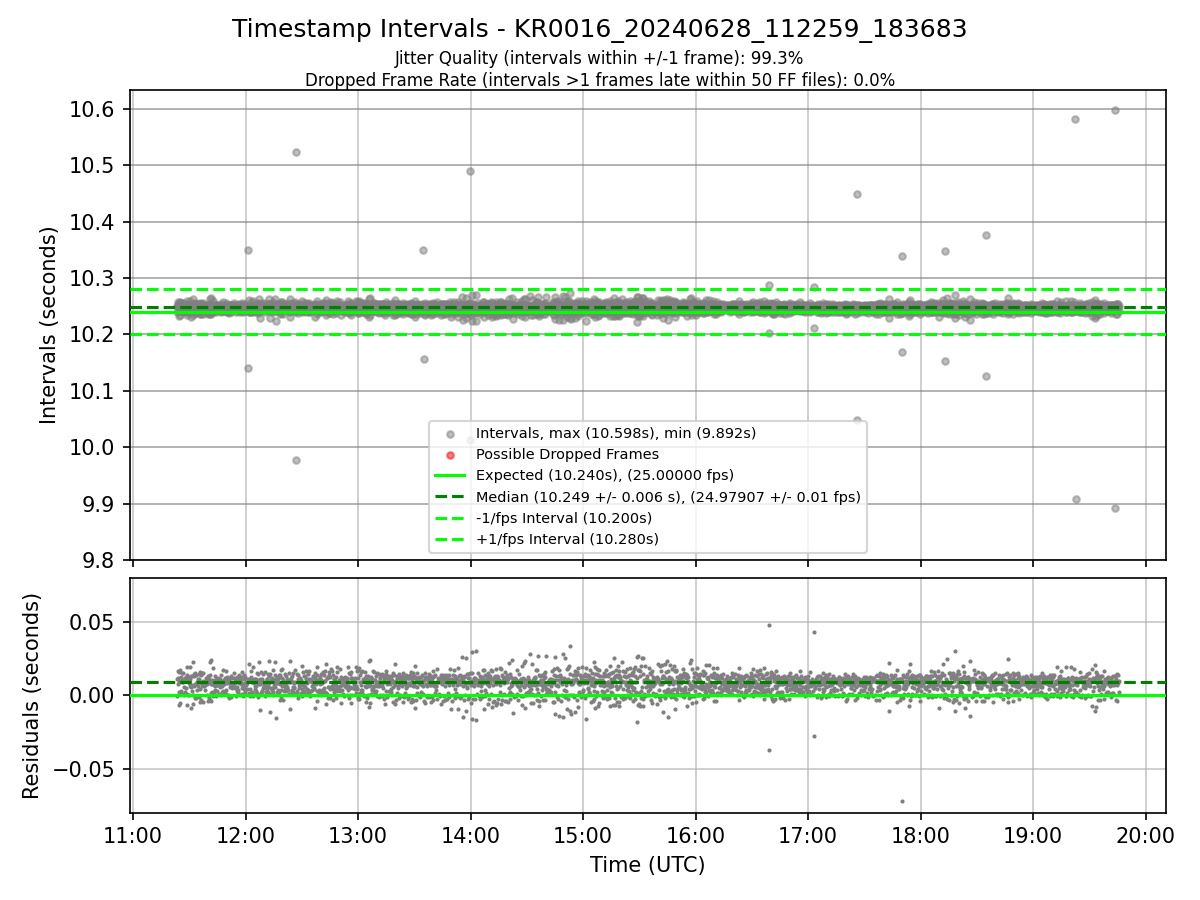Click the lowest residual point near −0.07 seconds
Image resolution: width=1200 pixels, height=900 pixels.
[x=902, y=801]
